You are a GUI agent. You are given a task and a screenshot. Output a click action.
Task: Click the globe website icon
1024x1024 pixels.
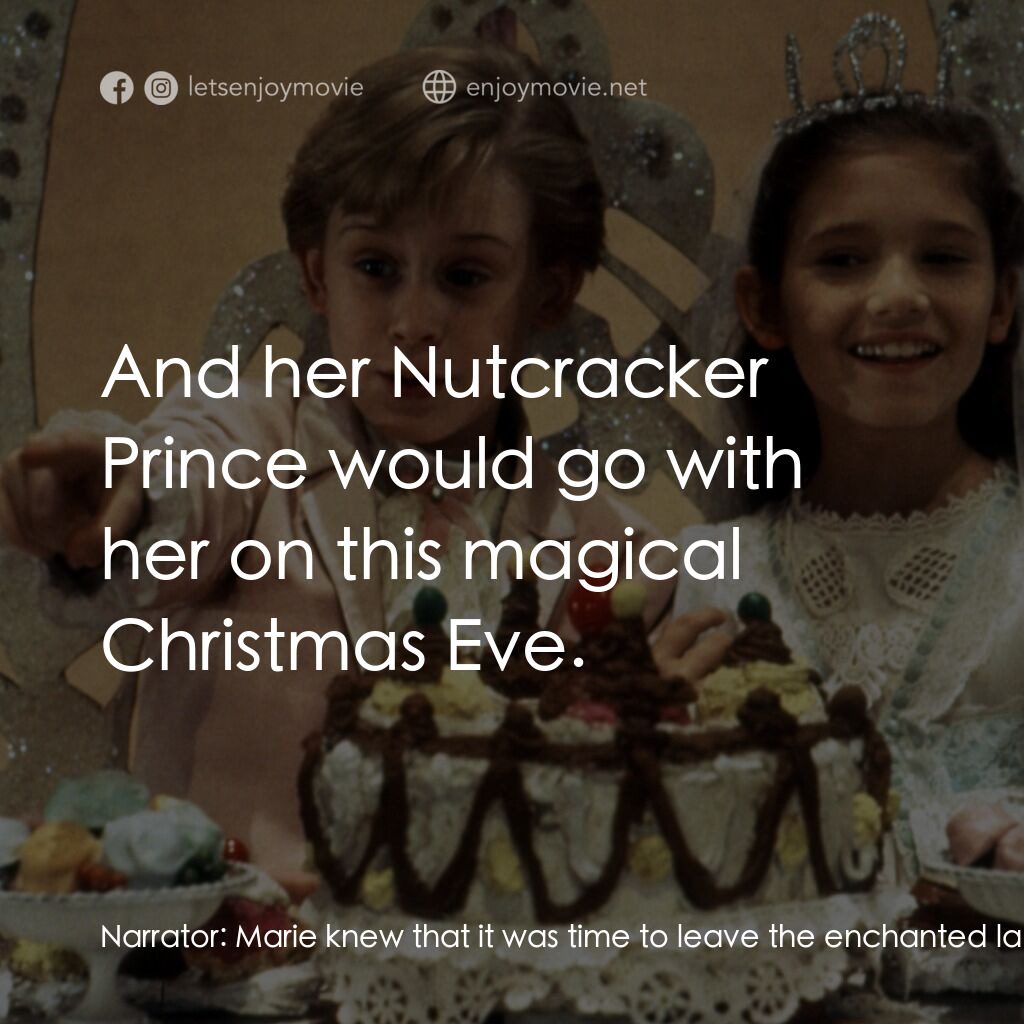[x=439, y=88]
